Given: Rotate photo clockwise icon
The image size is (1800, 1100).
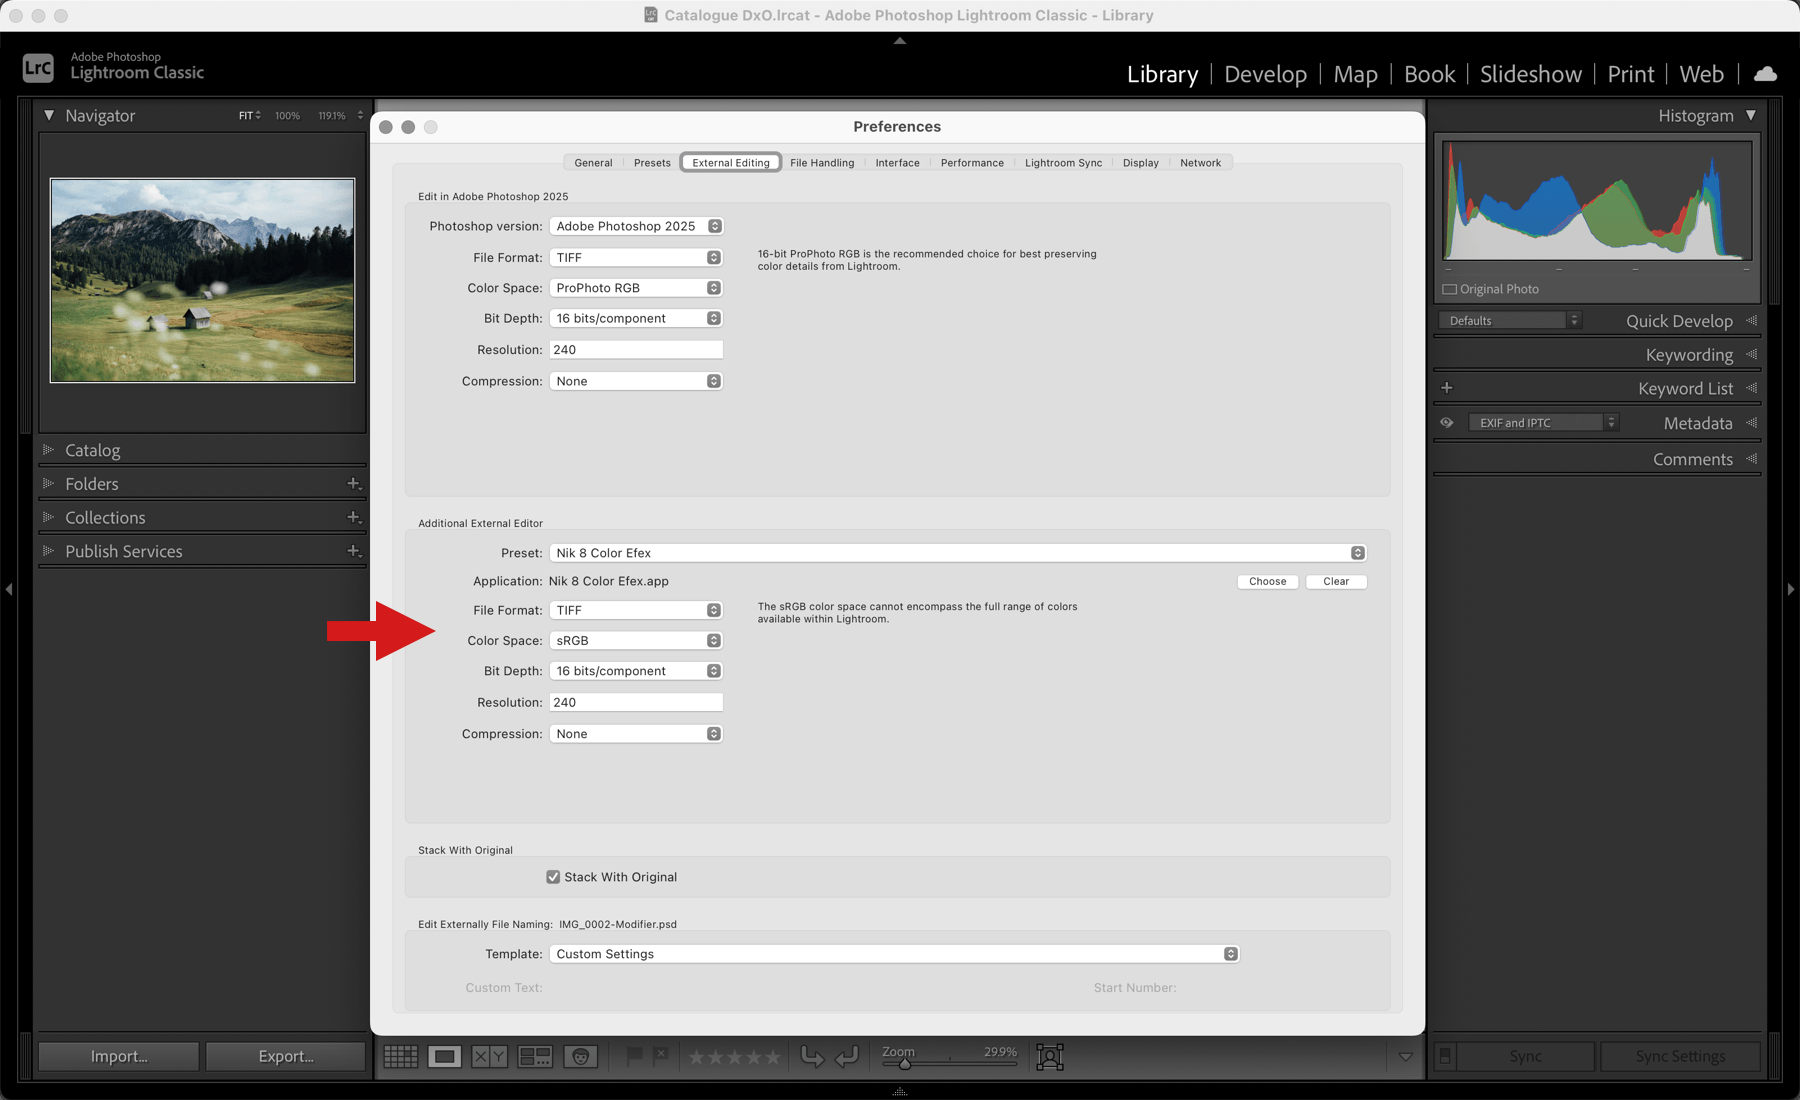Looking at the screenshot, I should [x=847, y=1056].
